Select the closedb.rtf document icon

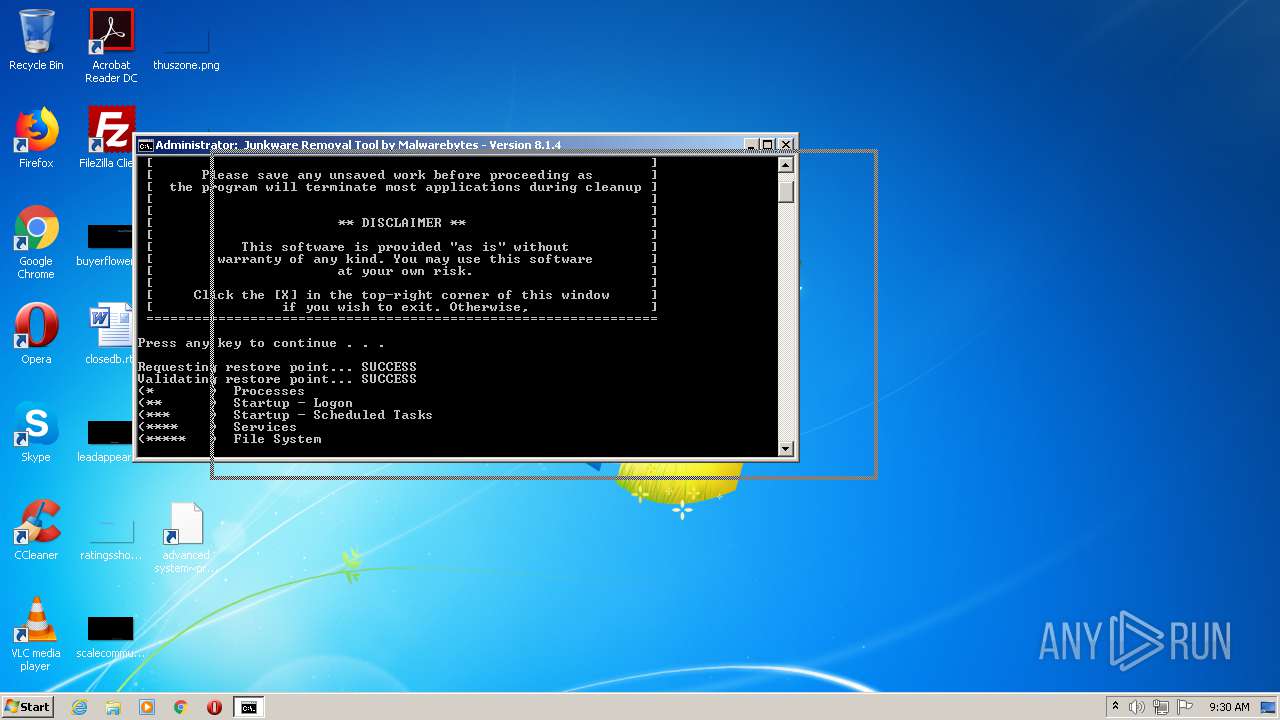point(110,334)
